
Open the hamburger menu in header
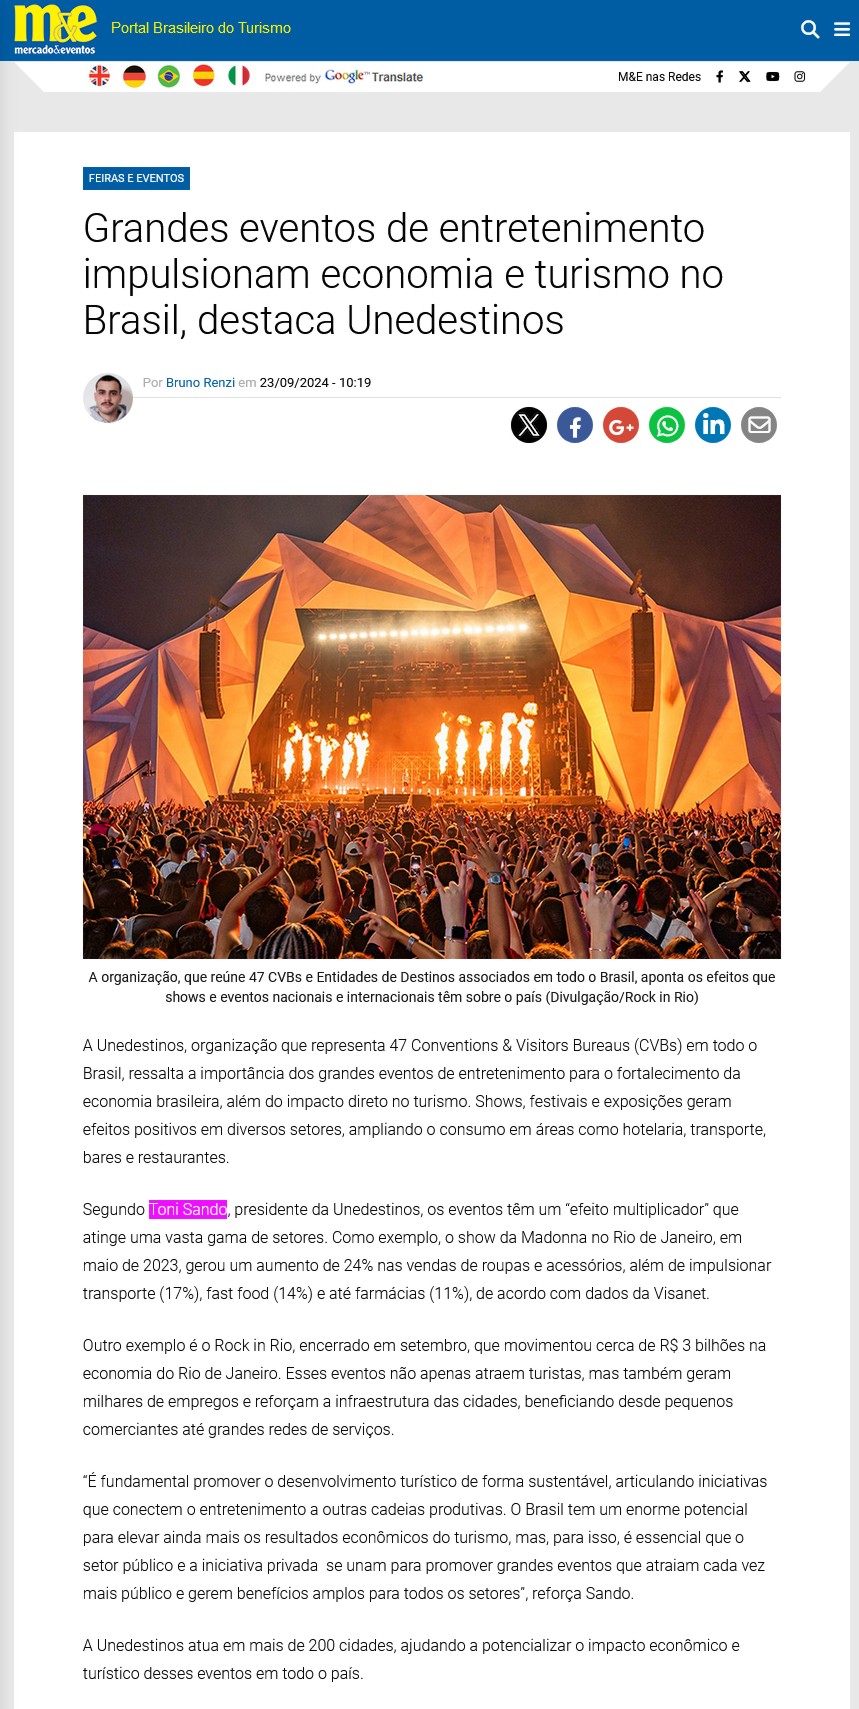point(842,30)
